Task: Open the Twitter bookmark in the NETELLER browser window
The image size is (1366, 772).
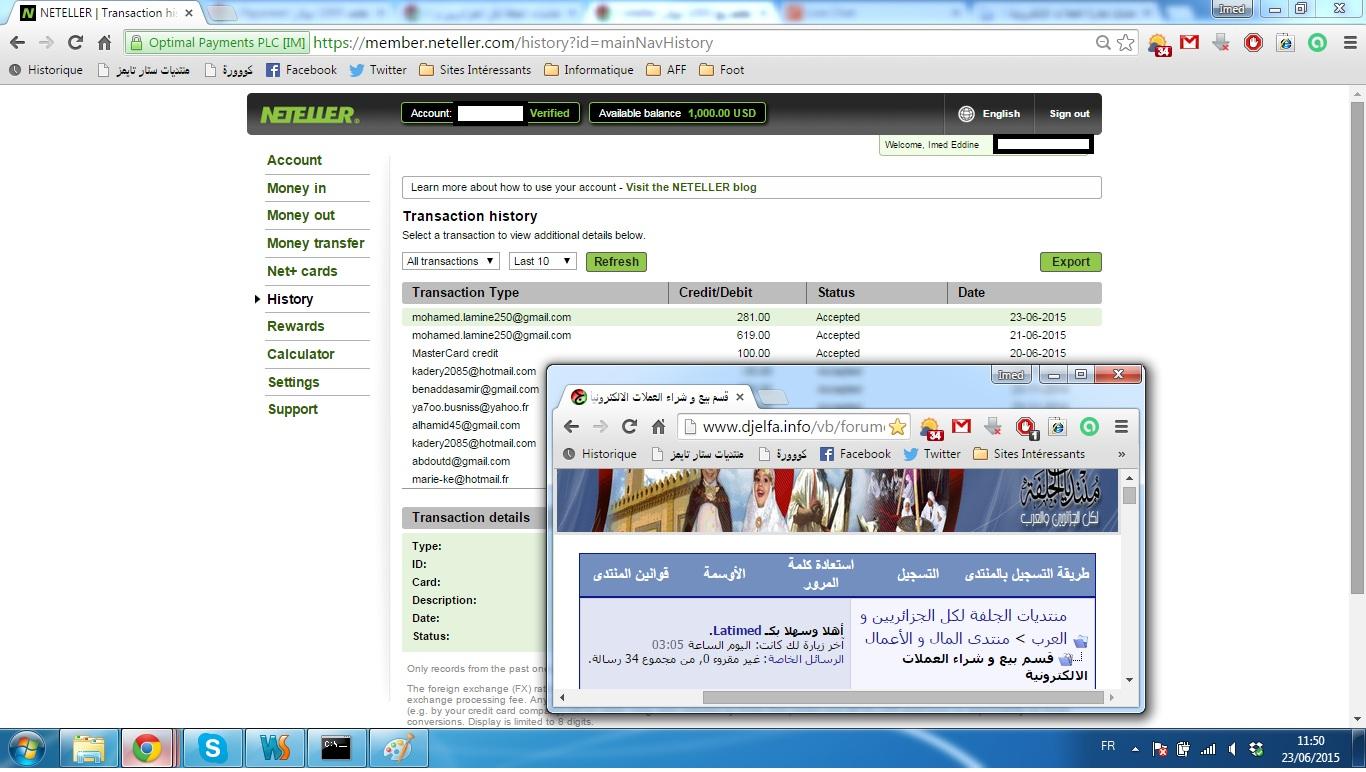Action: pos(378,70)
